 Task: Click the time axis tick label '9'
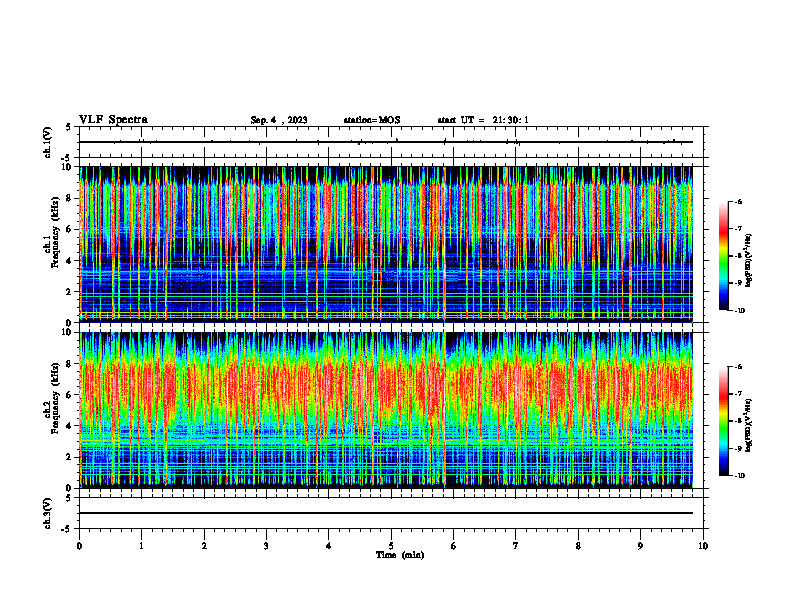[x=640, y=546]
